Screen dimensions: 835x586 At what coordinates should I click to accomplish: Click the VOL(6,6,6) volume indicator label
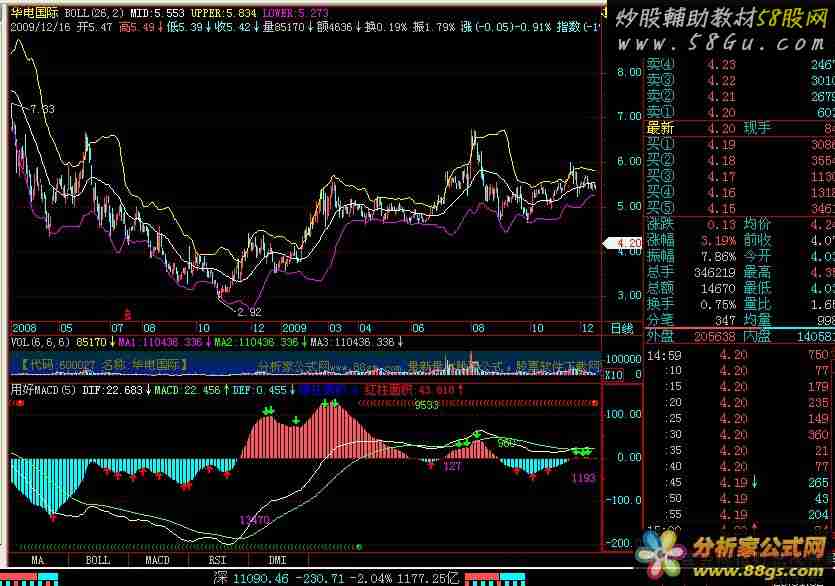pyautogui.click(x=40, y=342)
